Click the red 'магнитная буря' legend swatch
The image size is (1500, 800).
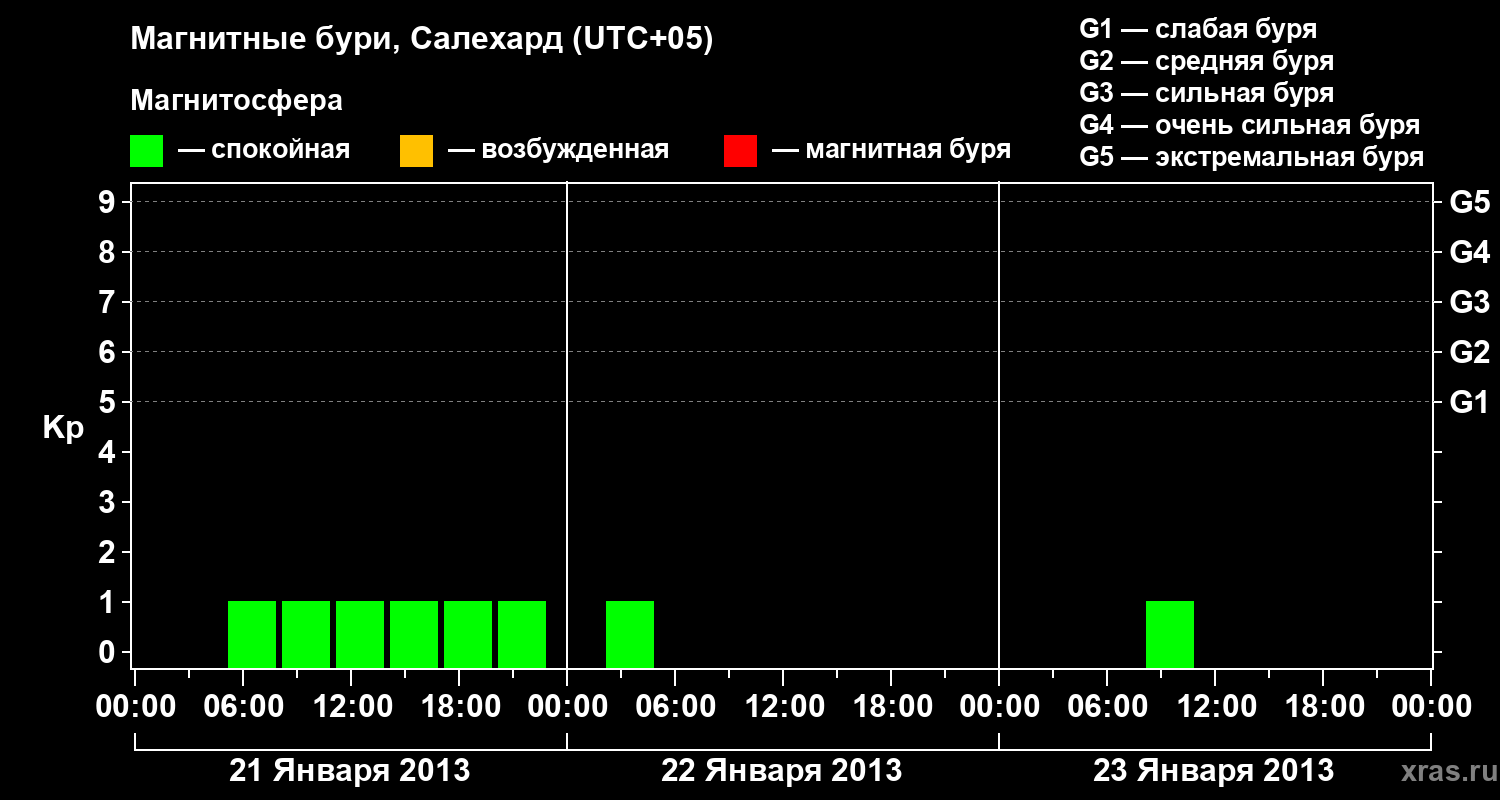click(x=740, y=151)
